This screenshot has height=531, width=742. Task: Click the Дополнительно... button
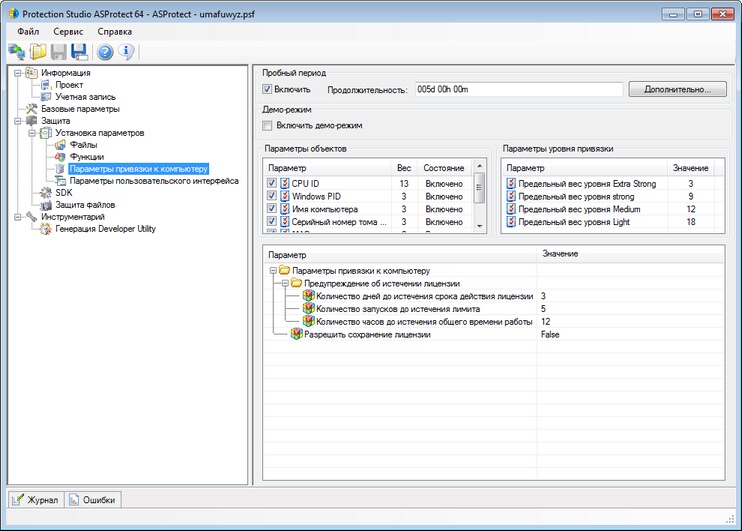(x=677, y=89)
